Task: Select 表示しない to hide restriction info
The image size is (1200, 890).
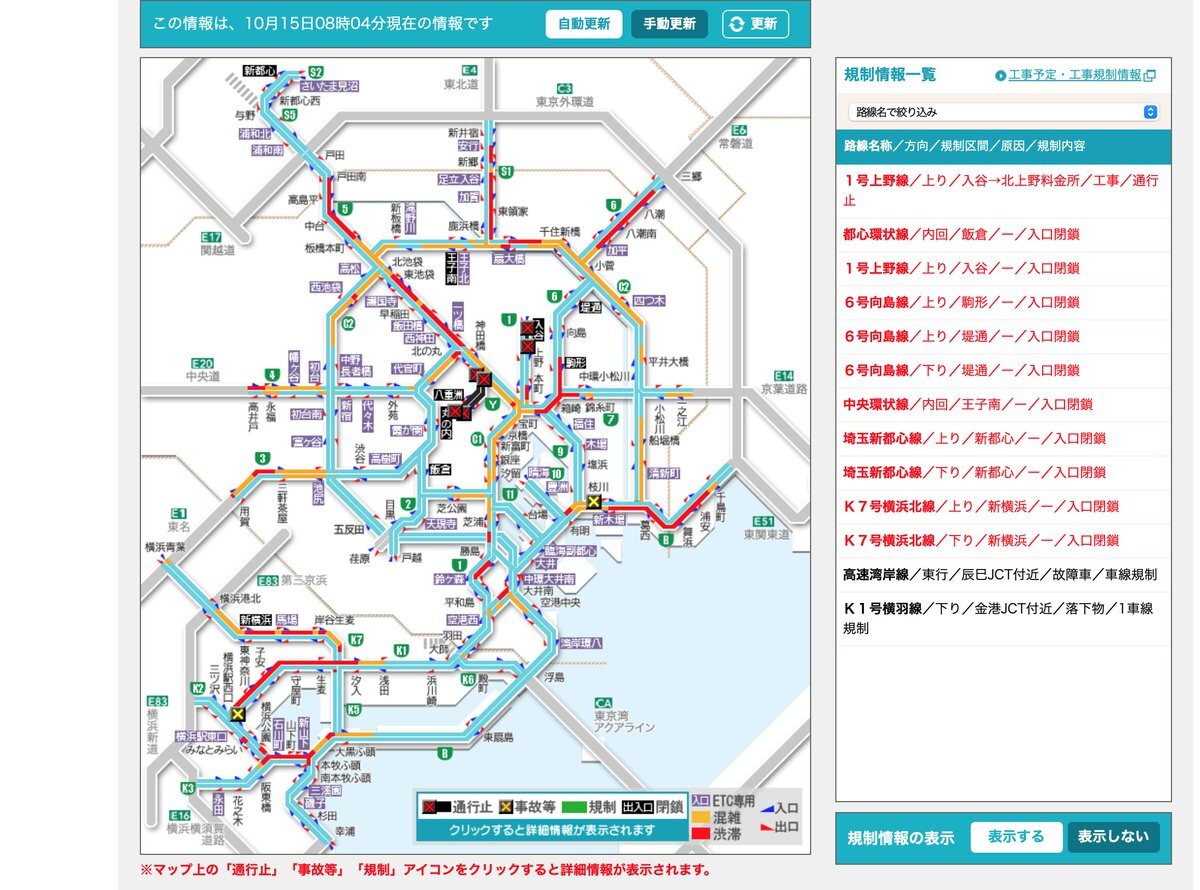Action: point(1113,837)
